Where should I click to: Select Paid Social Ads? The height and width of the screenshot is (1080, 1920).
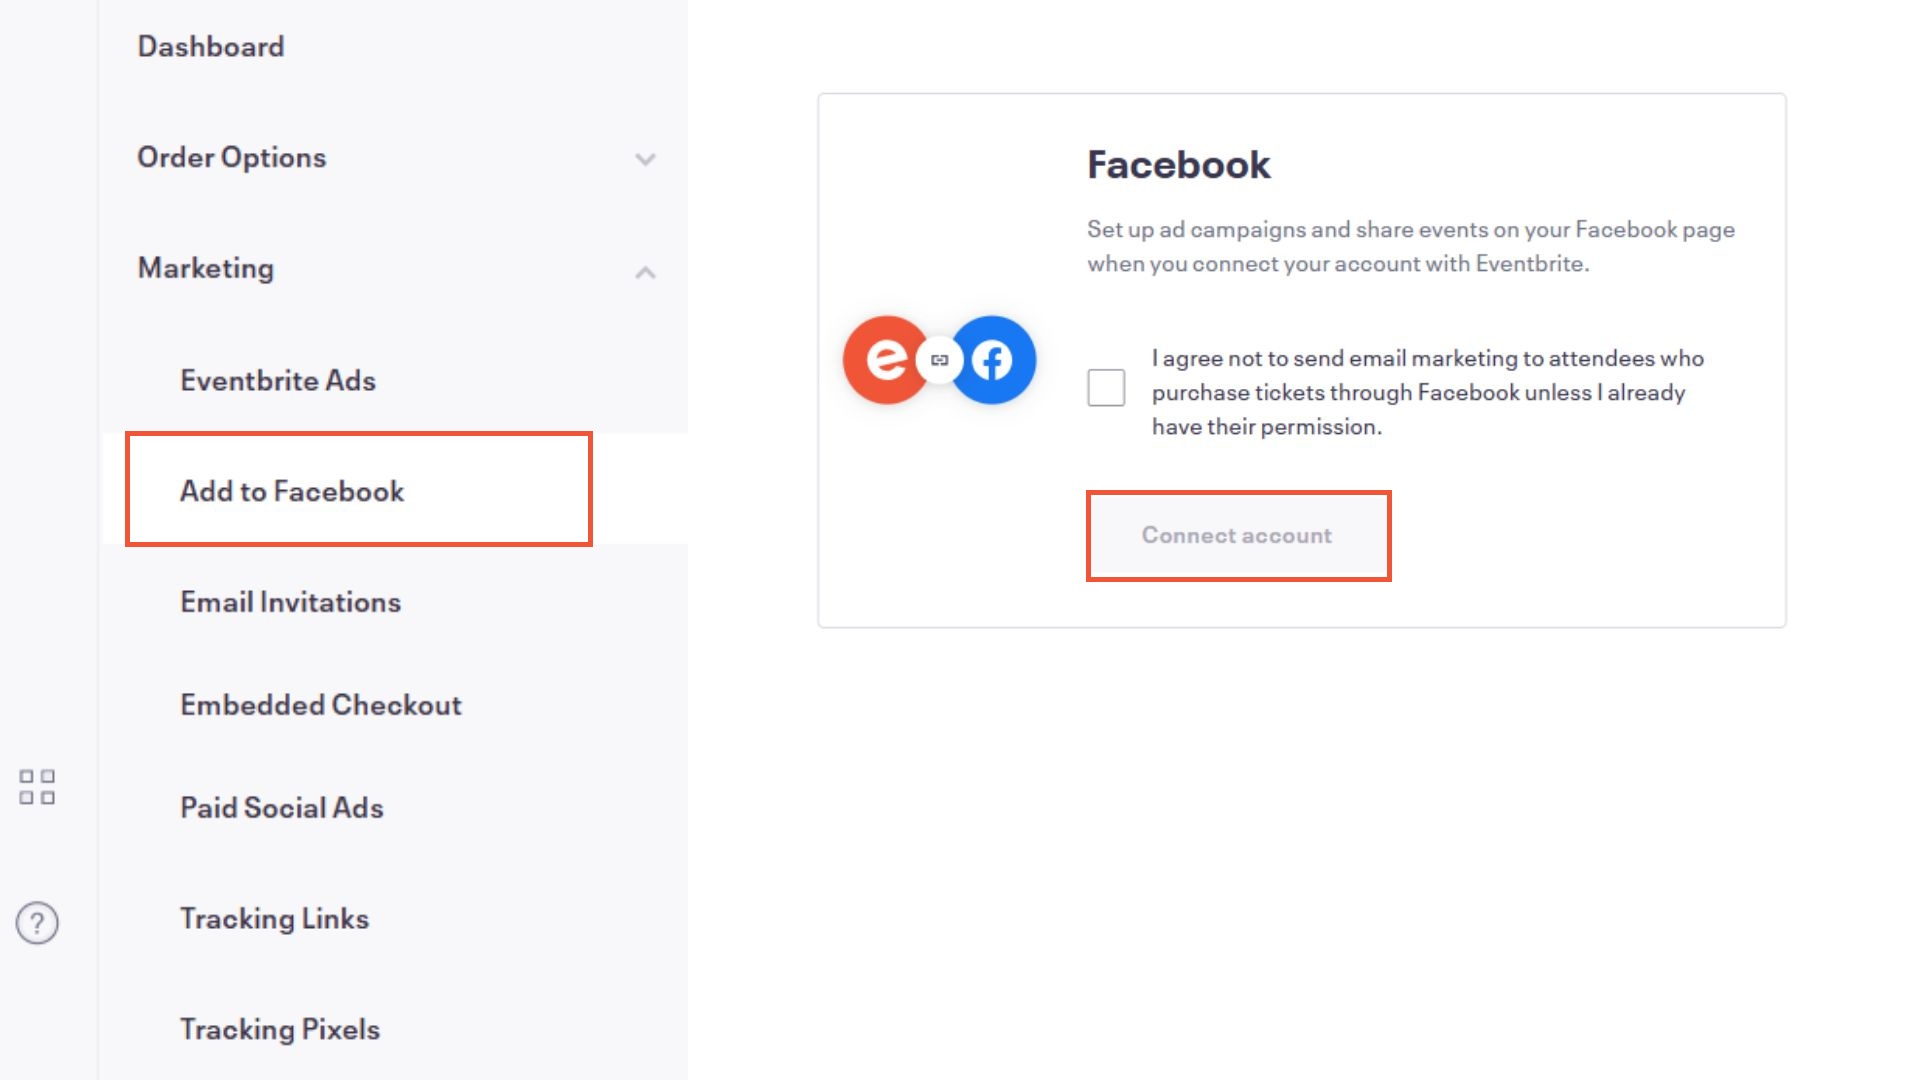(x=282, y=807)
